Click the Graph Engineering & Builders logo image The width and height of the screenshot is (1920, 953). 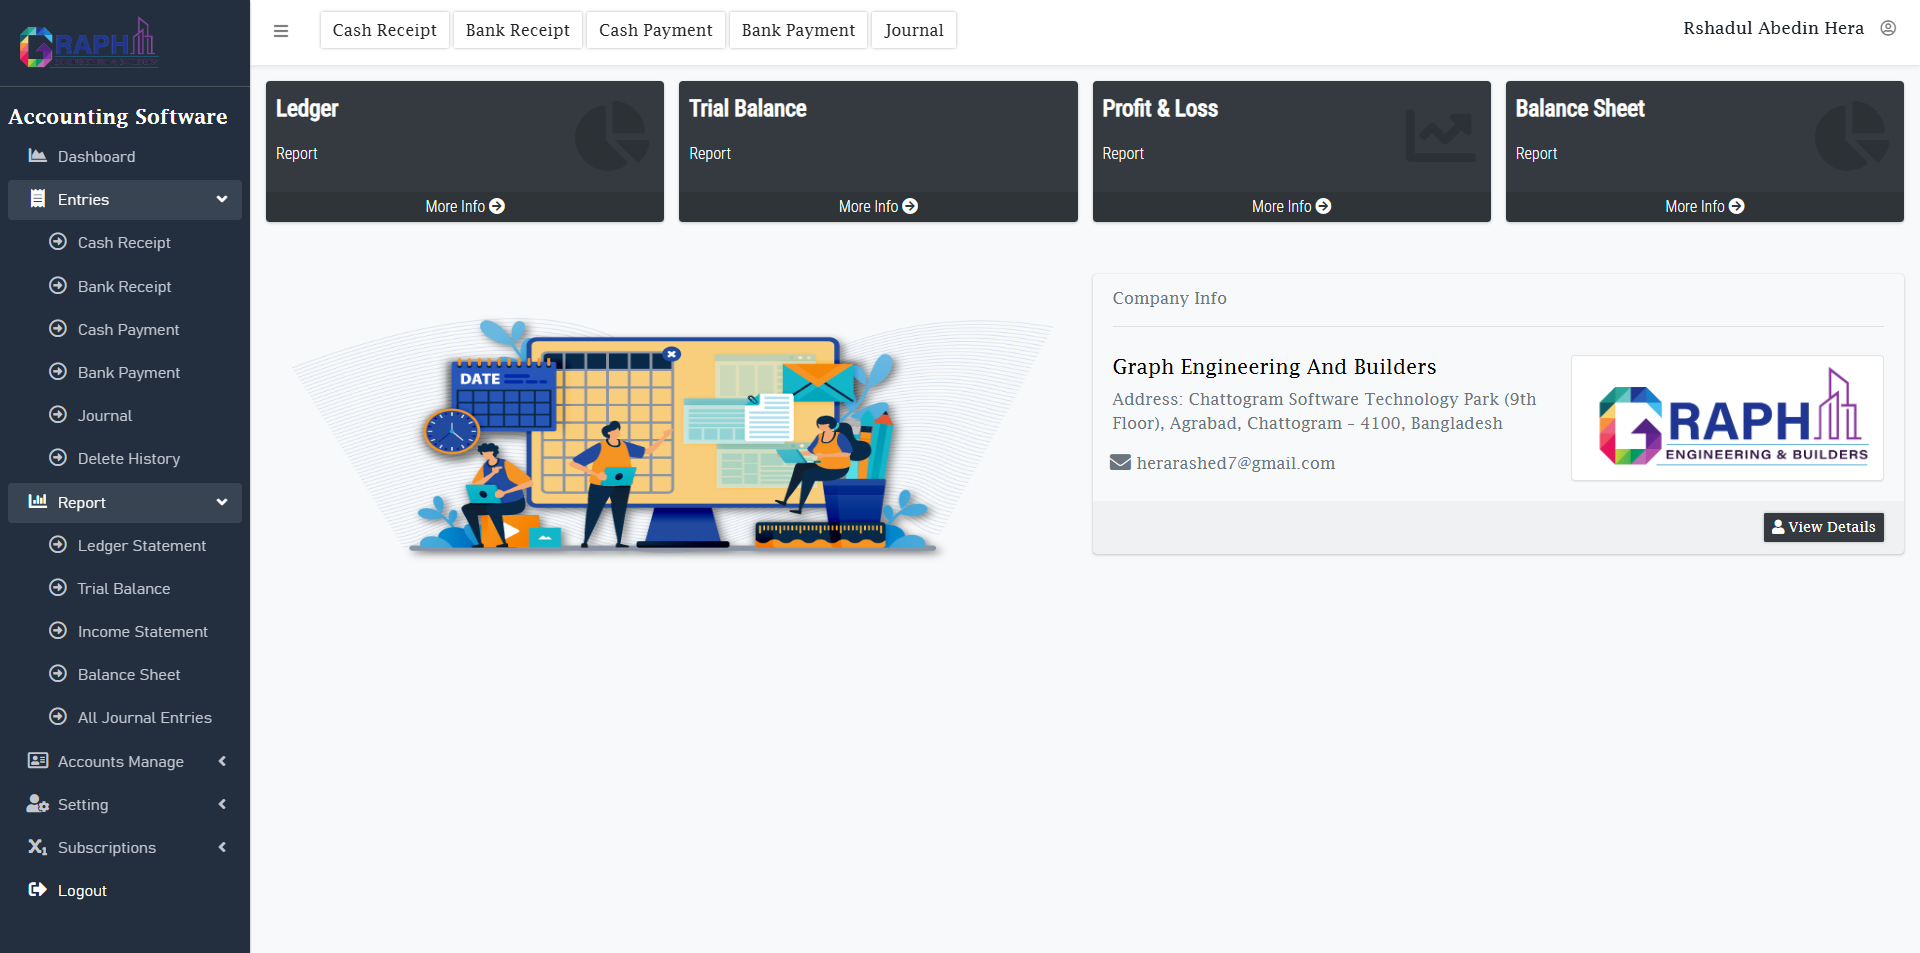tap(1727, 418)
